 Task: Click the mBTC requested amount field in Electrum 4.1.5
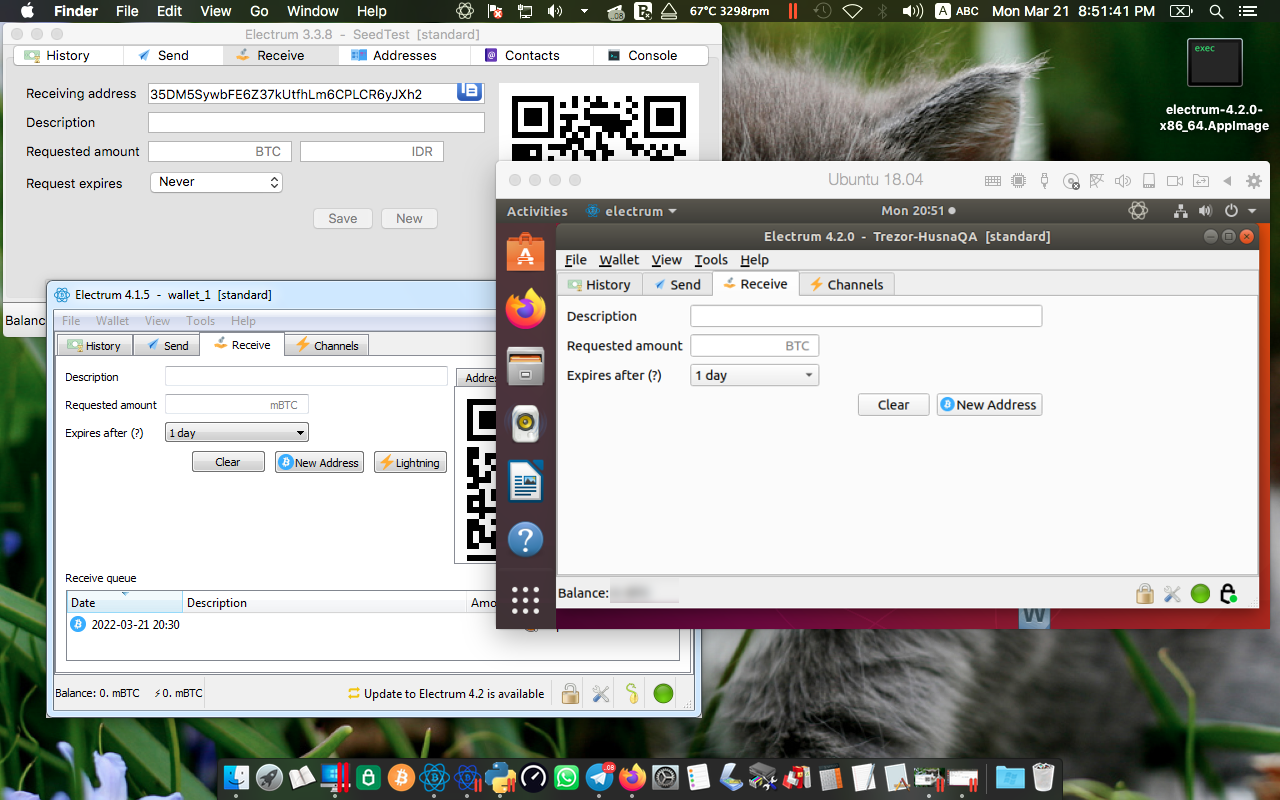(237, 405)
